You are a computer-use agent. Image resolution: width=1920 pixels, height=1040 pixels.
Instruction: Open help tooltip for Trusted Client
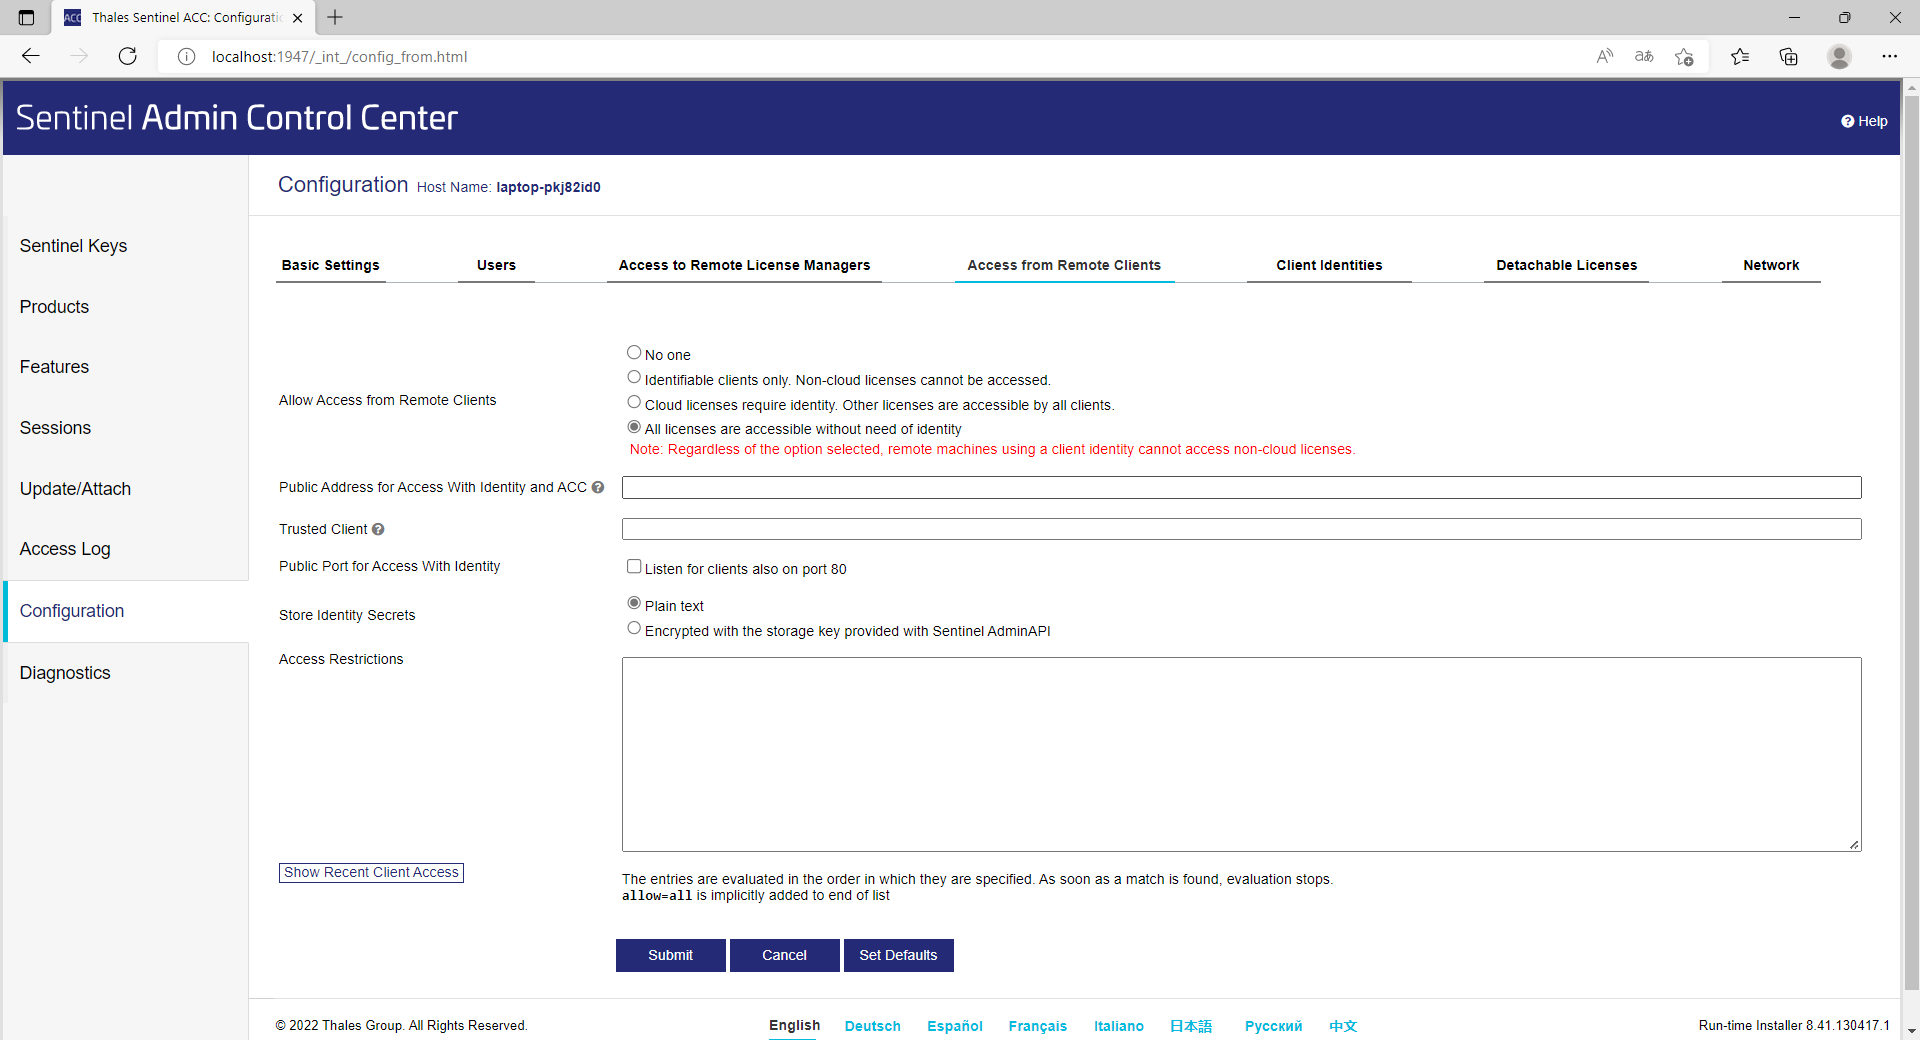(378, 529)
